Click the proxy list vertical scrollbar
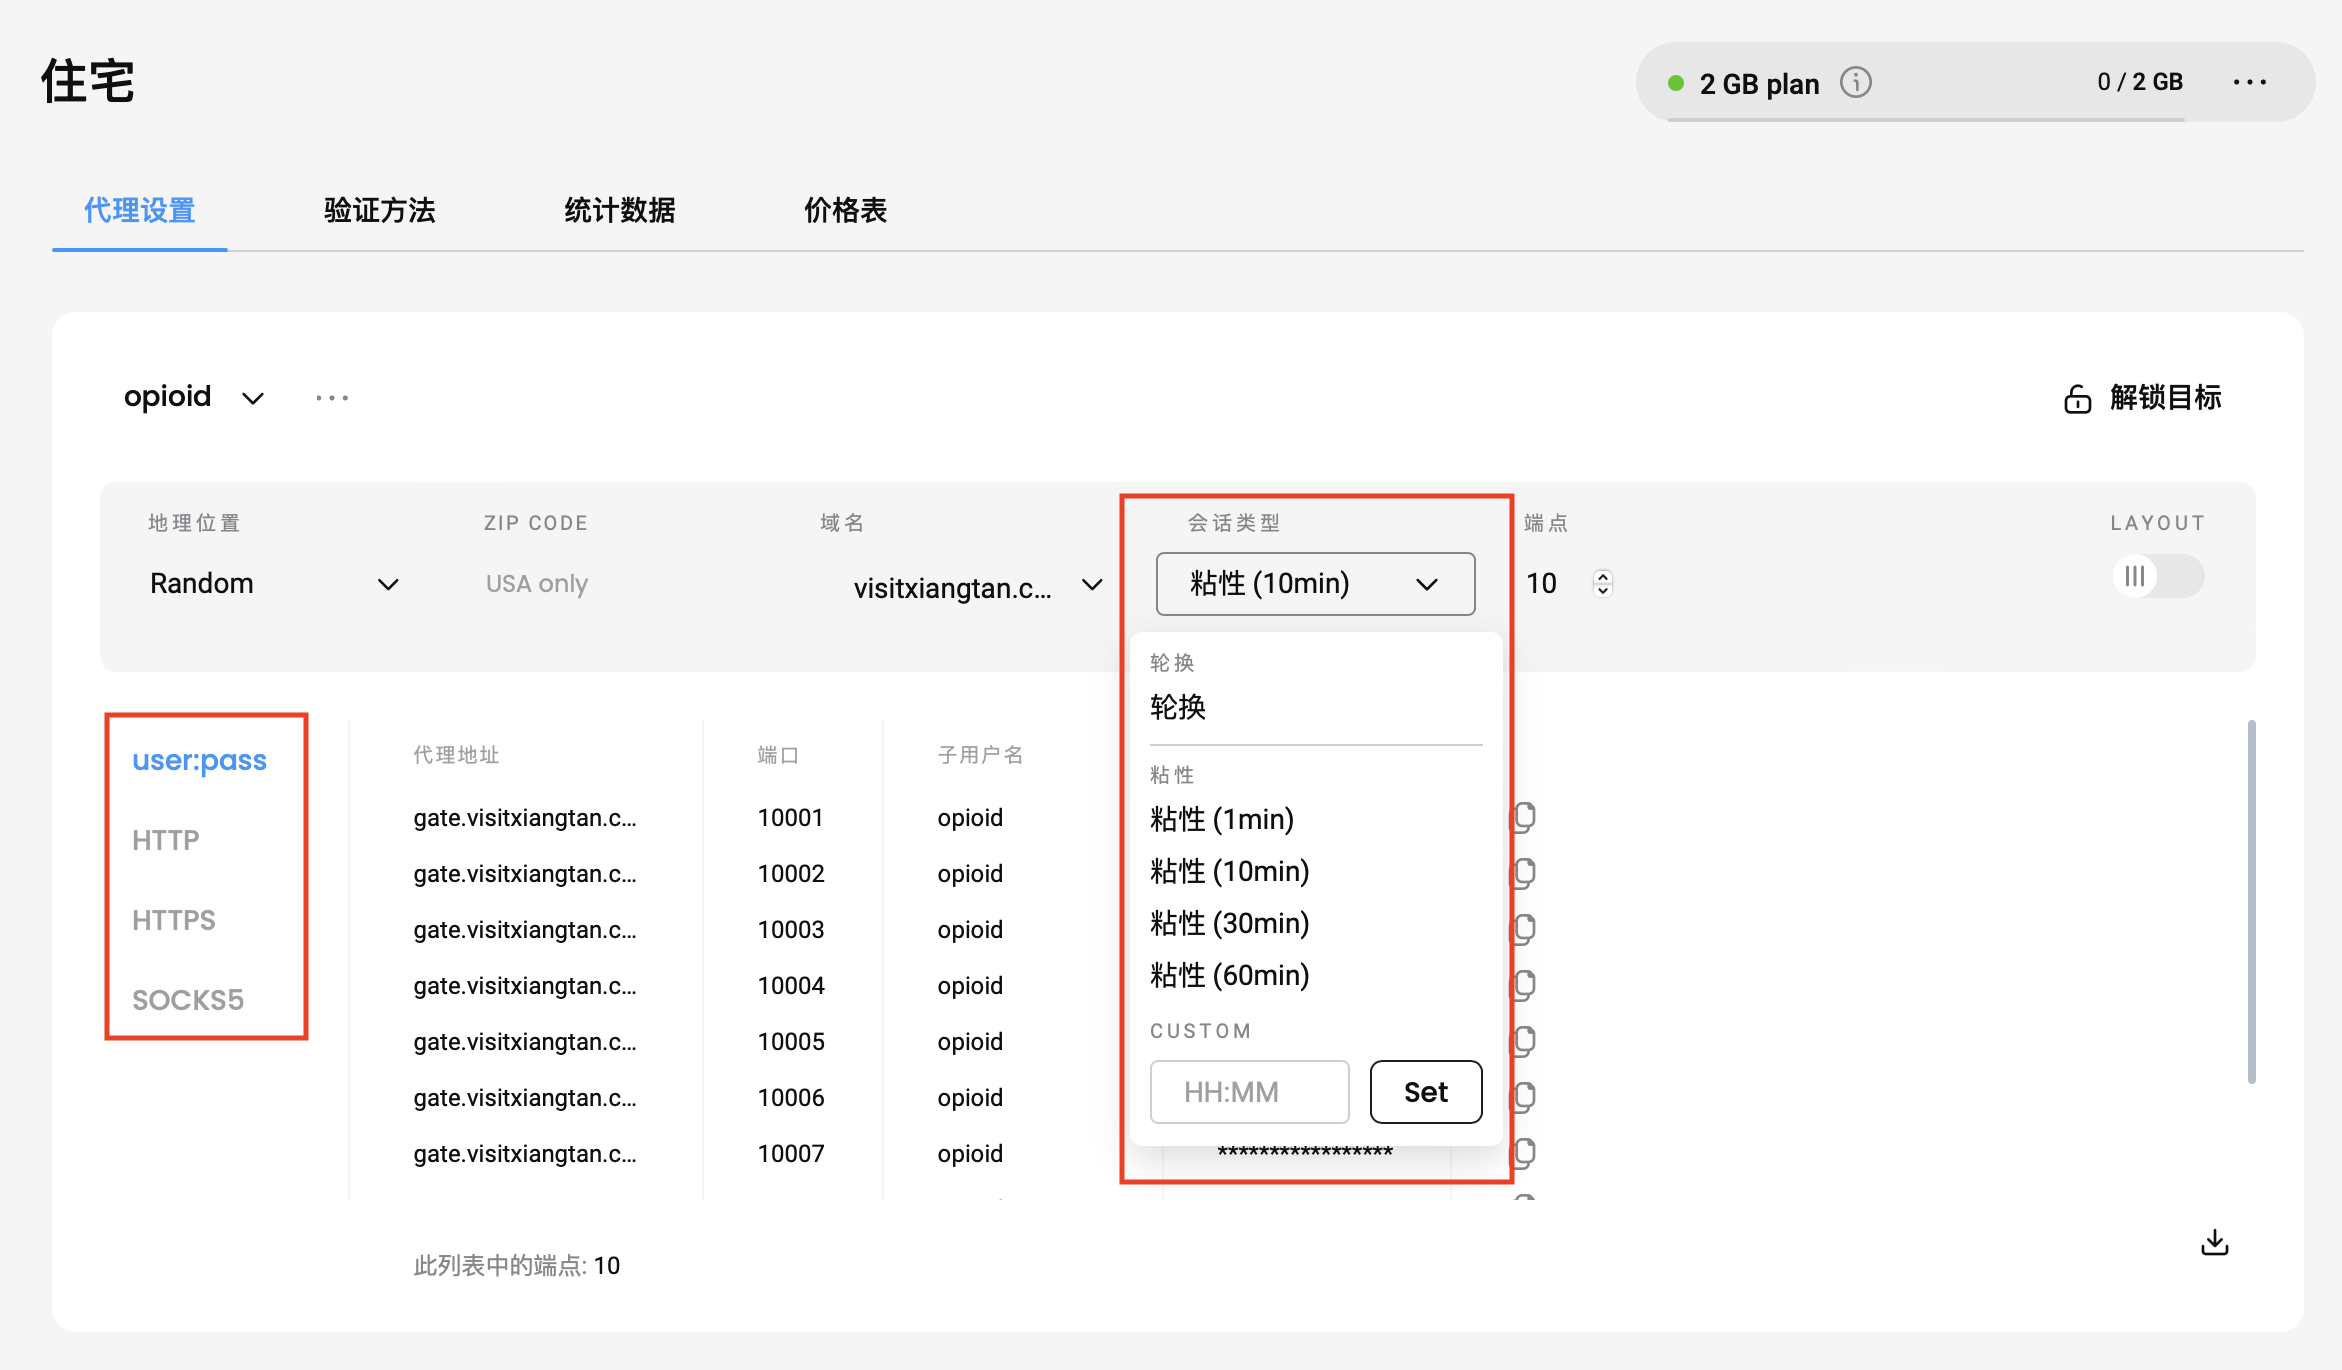This screenshot has height=1370, width=2342. pos(2252,900)
